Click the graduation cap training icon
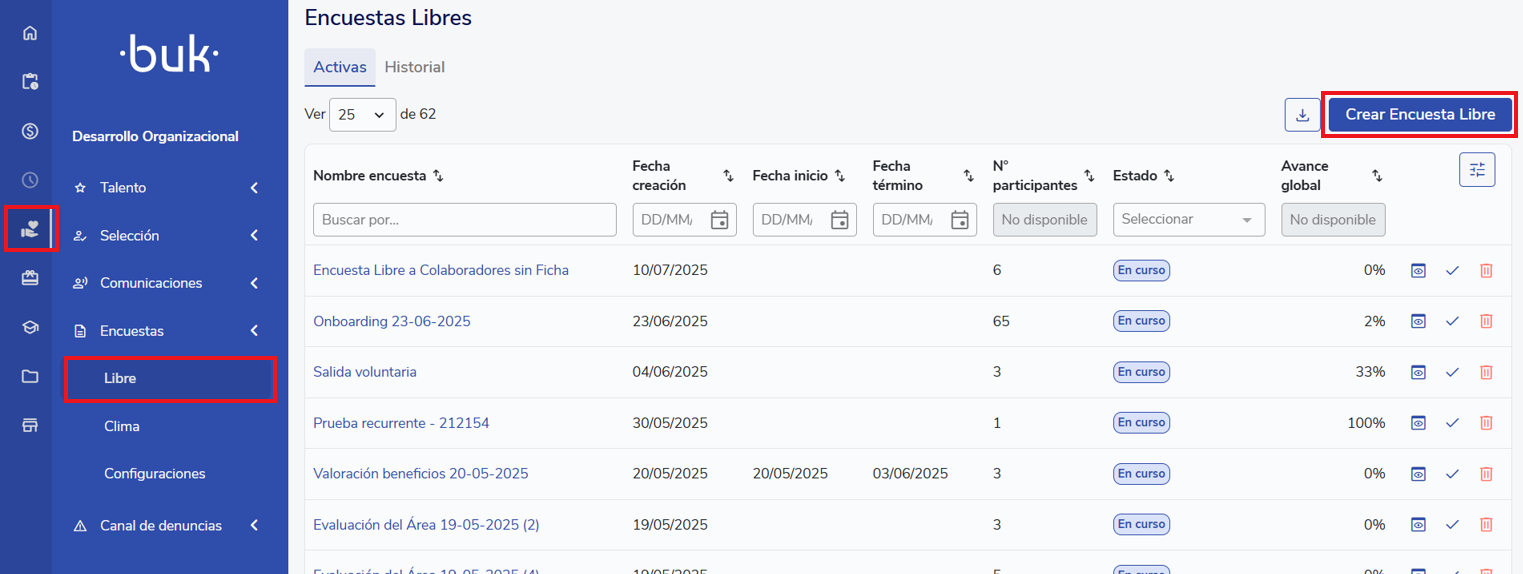This screenshot has height=574, width=1523. click(x=30, y=327)
